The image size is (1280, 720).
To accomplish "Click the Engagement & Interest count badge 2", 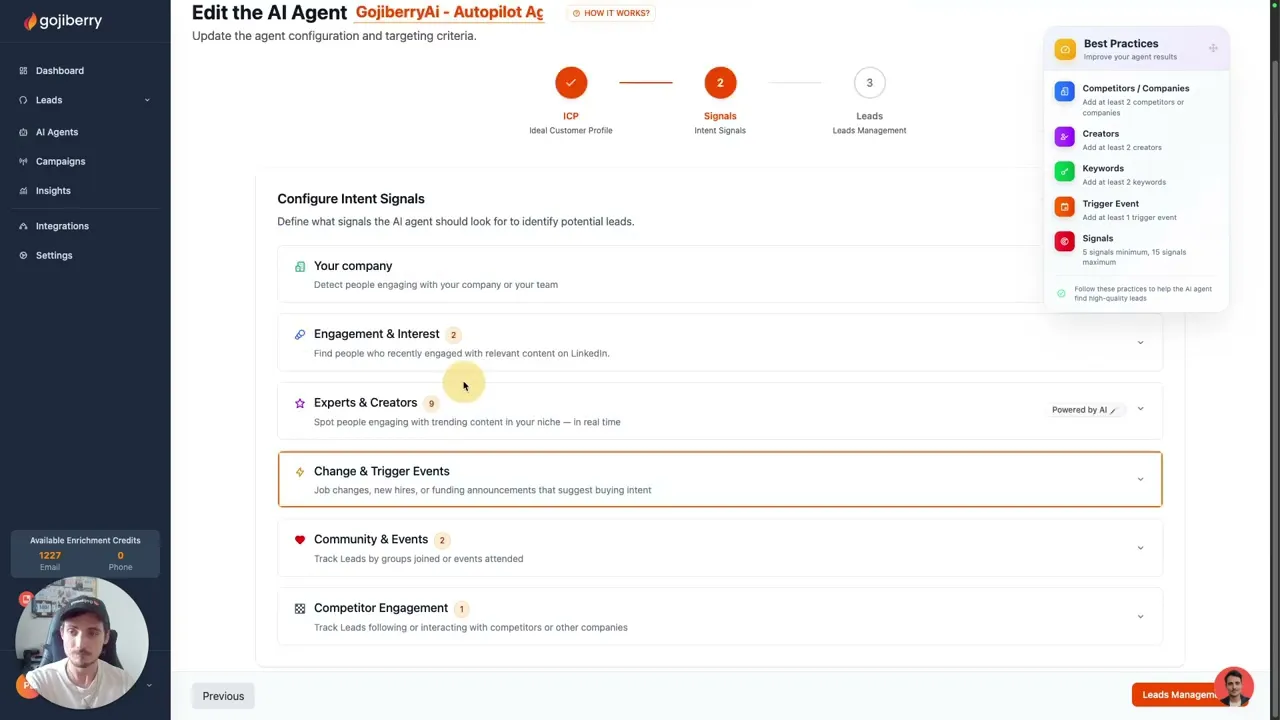I will coord(453,335).
